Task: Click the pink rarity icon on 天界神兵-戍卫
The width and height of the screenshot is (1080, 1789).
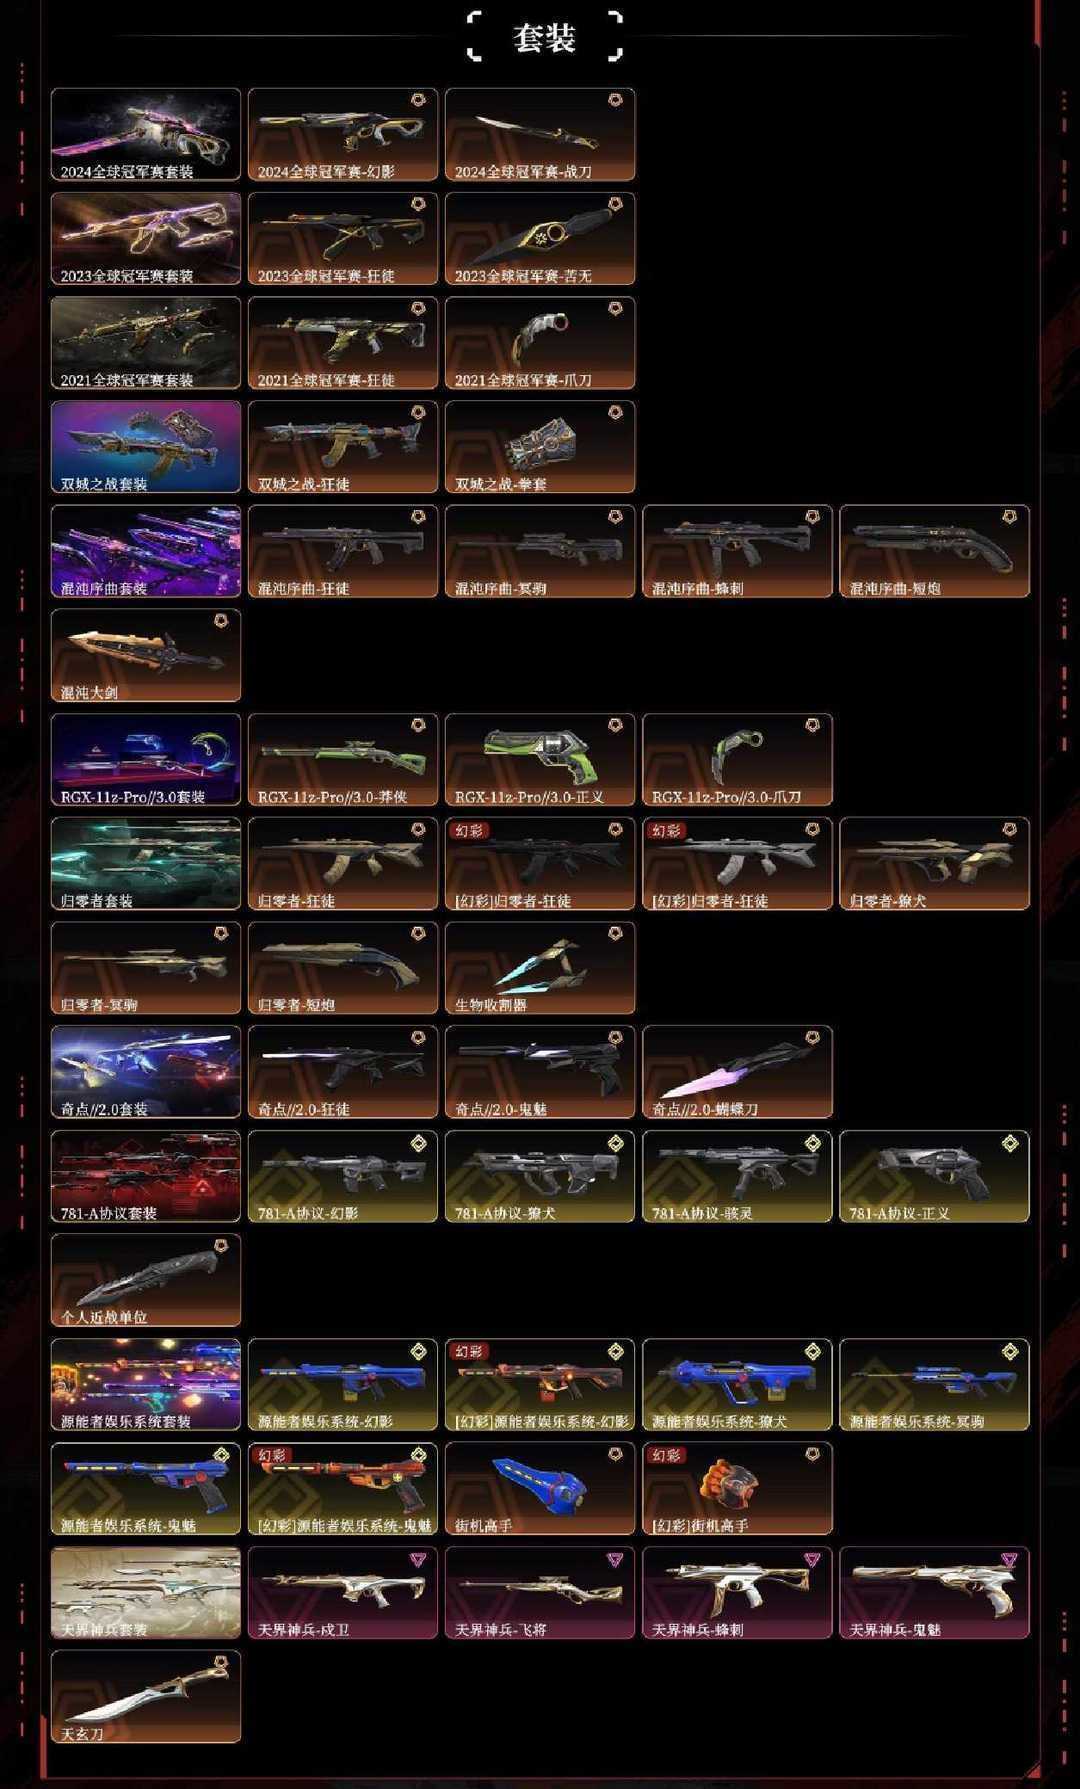Action: (418, 1559)
